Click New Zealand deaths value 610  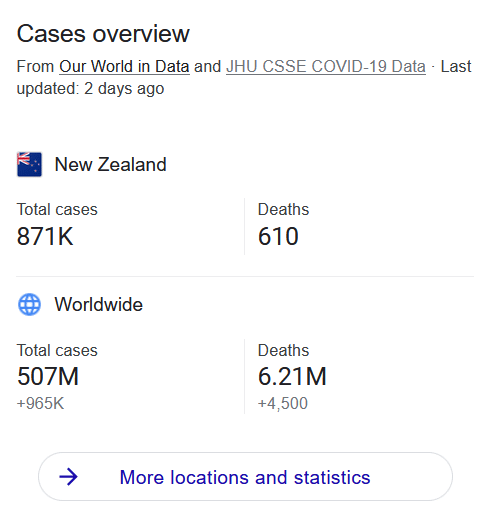(278, 236)
